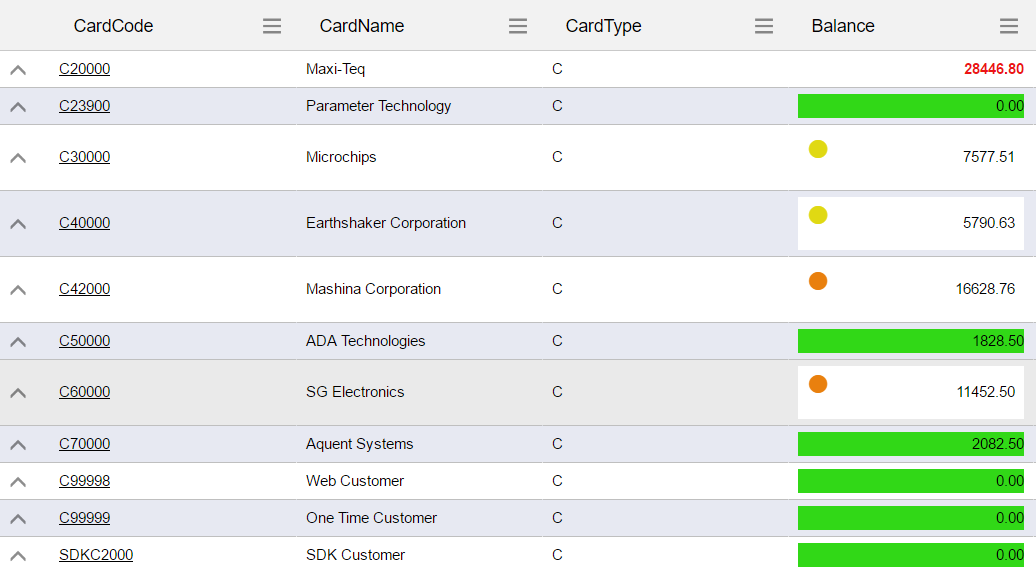Select the 16628.76 balance value

[985, 289]
